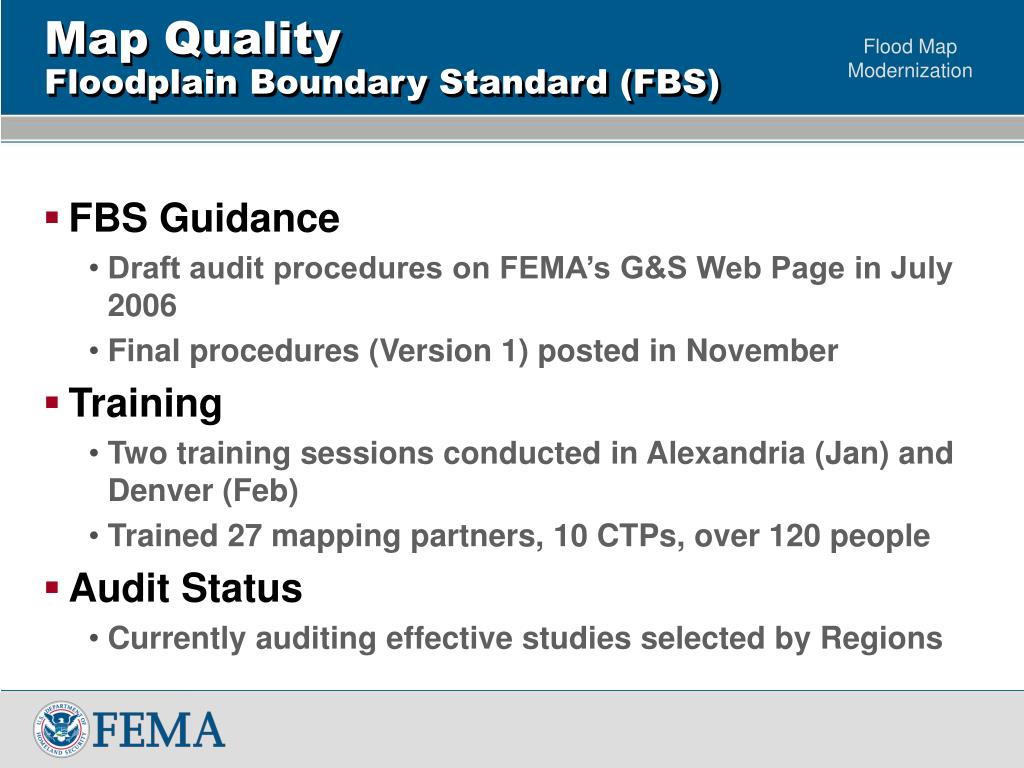Viewport: 1024px width, 768px height.
Task: Click the red bullet beside Training
Action: (52, 402)
